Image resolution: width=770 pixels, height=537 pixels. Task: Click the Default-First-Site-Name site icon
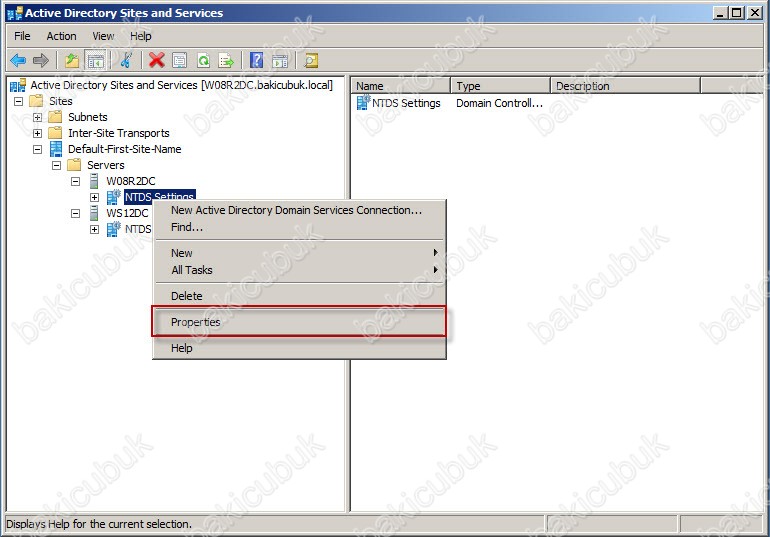56,149
